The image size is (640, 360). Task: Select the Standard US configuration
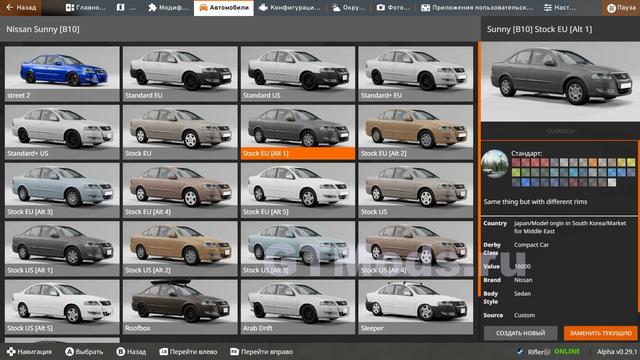298,74
